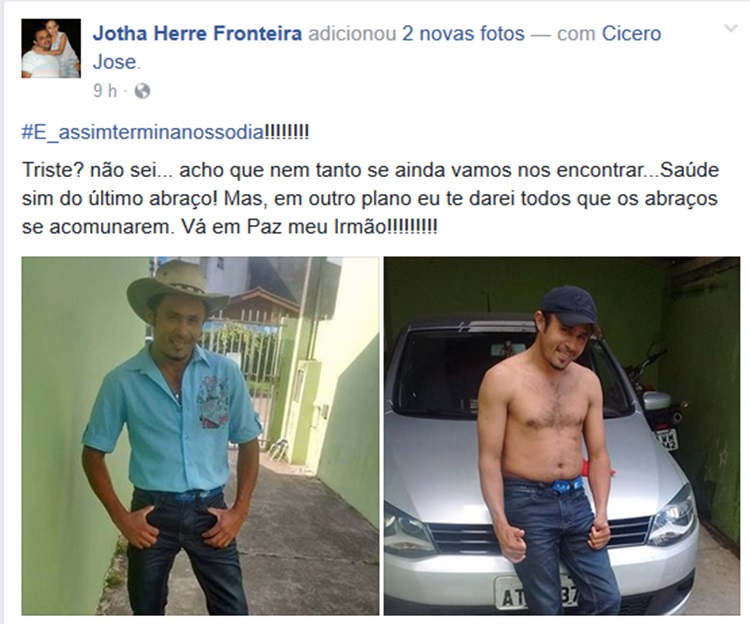
Task: Click the motorcycle behind the car
Action: [x=655, y=397]
